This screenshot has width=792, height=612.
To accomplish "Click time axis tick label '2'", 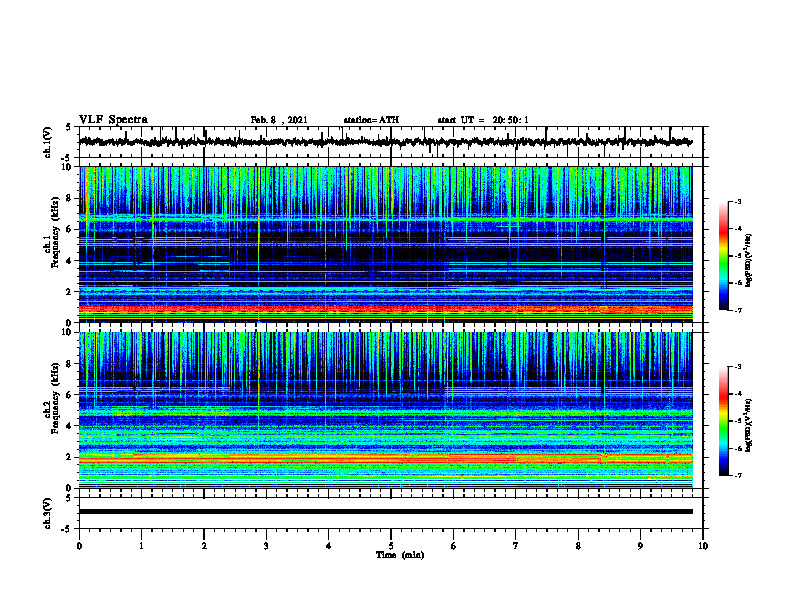I will (204, 546).
